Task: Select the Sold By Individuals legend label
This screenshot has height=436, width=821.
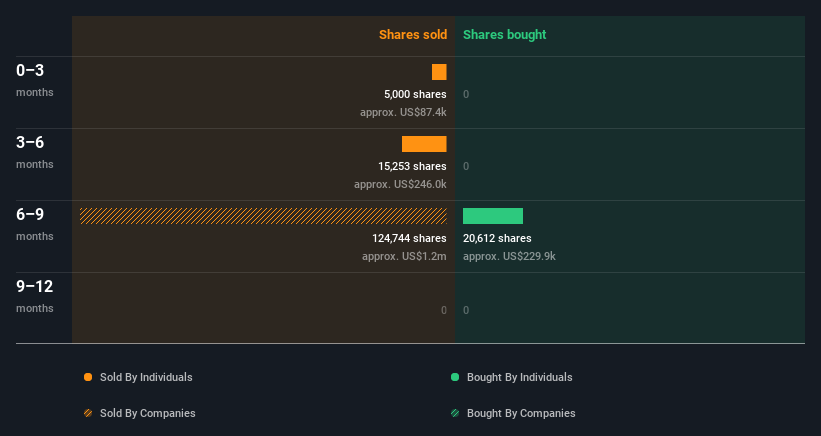Action: pyautogui.click(x=146, y=377)
